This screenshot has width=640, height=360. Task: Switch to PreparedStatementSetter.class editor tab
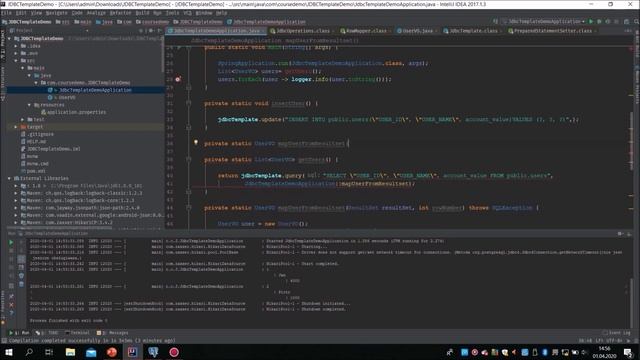(552, 31)
